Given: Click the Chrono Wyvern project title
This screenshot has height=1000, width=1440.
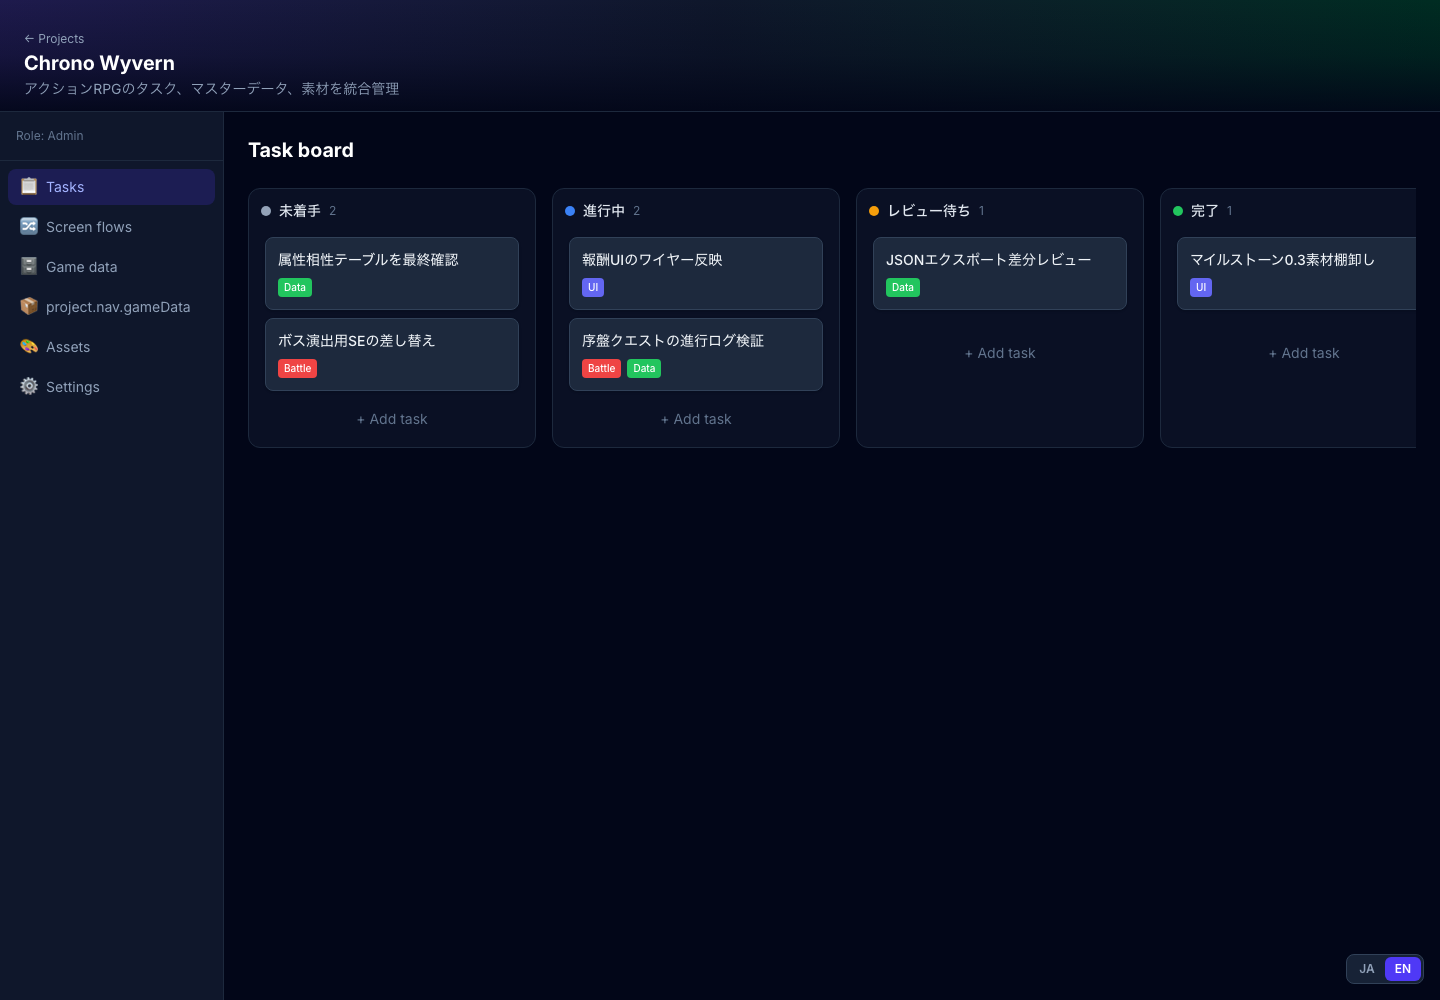Looking at the screenshot, I should pos(99,63).
